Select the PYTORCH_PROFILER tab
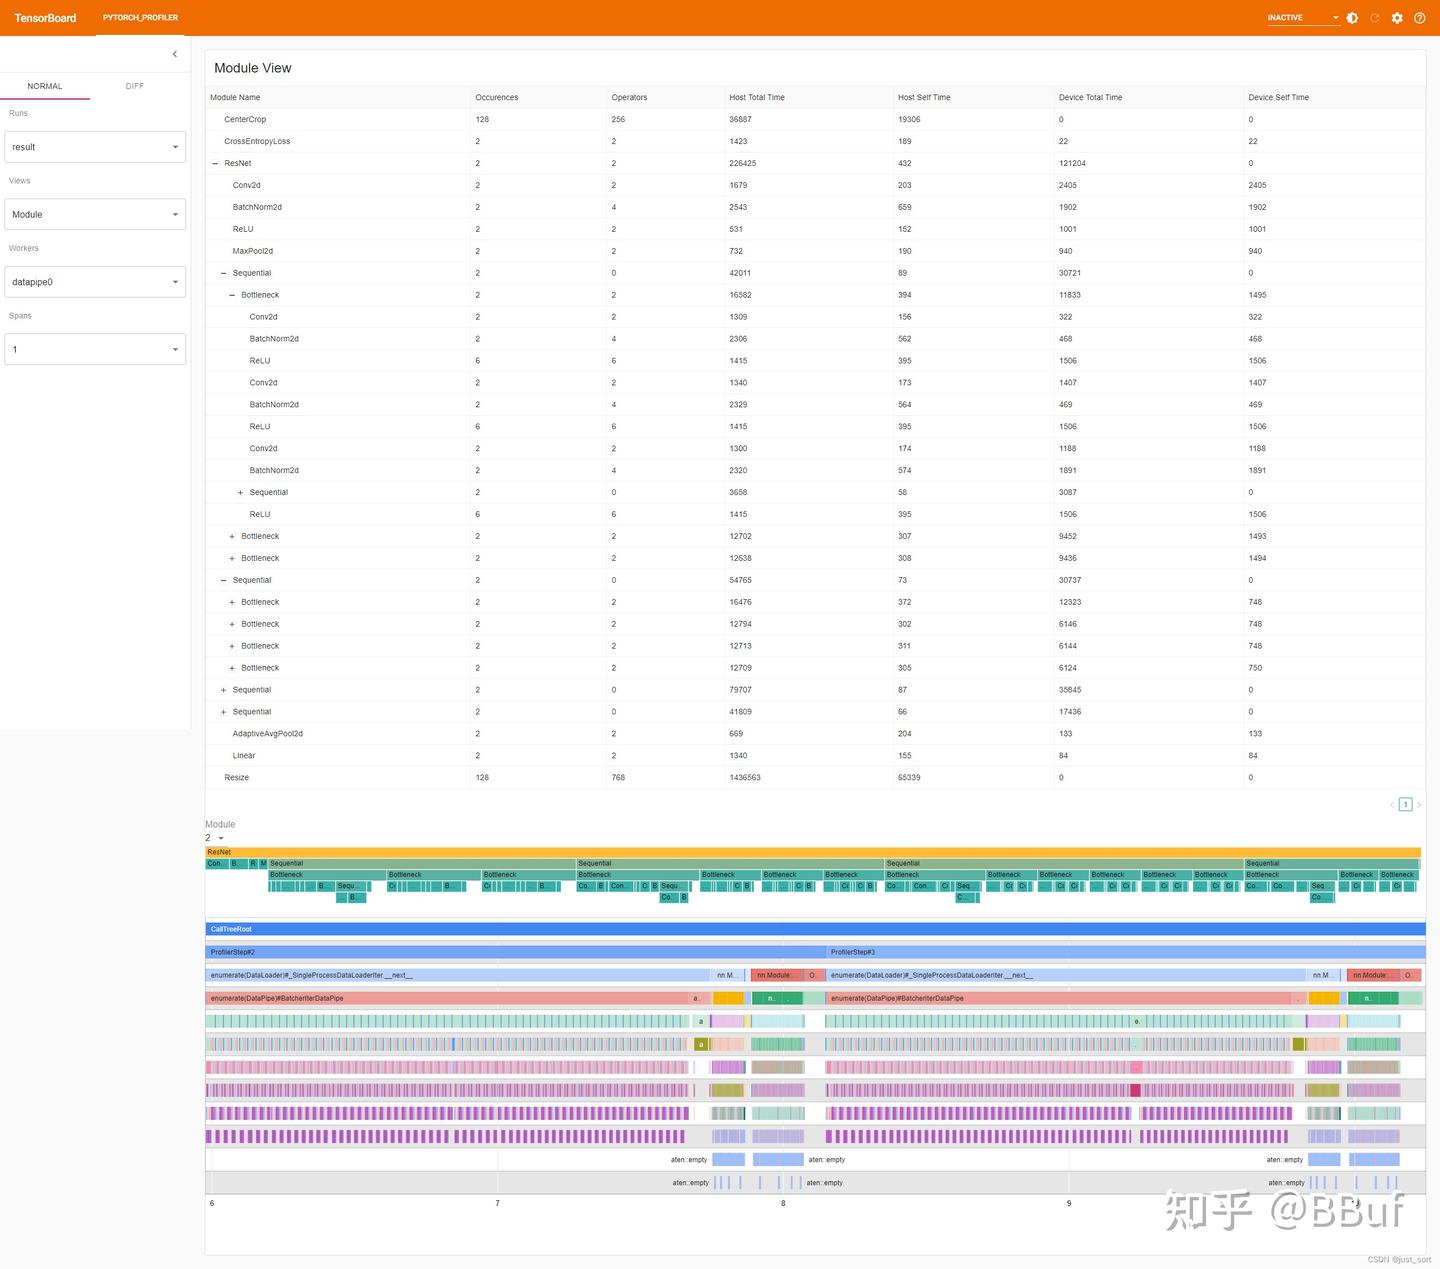1440x1269 pixels. pyautogui.click(x=140, y=17)
